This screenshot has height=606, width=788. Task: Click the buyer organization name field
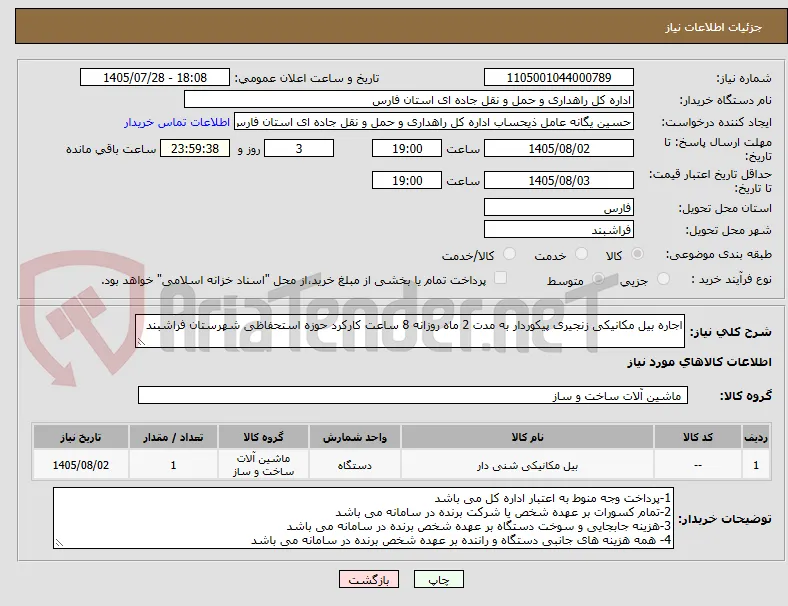pyautogui.click(x=409, y=99)
